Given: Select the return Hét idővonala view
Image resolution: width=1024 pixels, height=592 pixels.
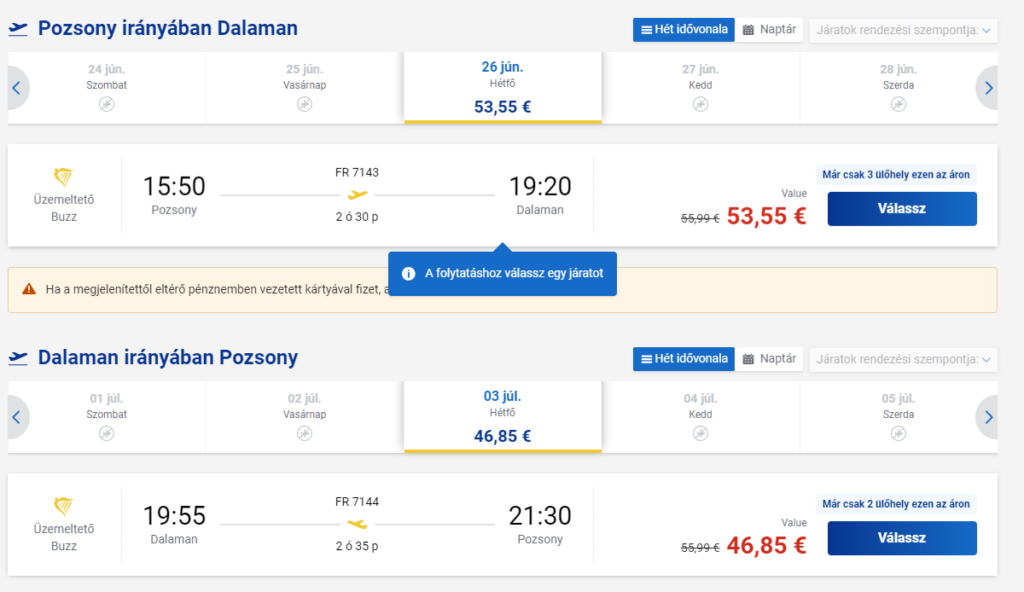Looking at the screenshot, I should coord(684,359).
